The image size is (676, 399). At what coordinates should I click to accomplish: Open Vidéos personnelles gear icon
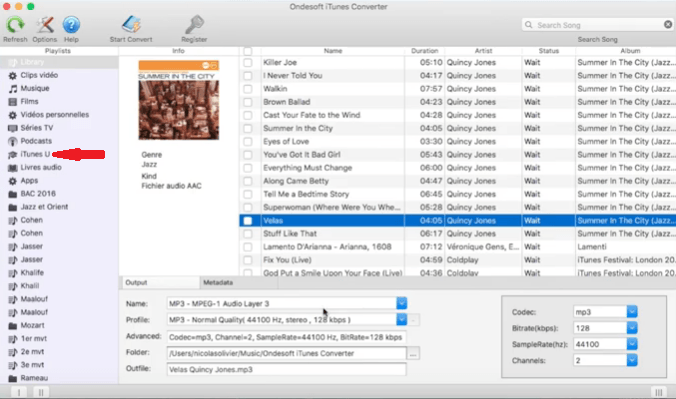pyautogui.click(x=13, y=115)
